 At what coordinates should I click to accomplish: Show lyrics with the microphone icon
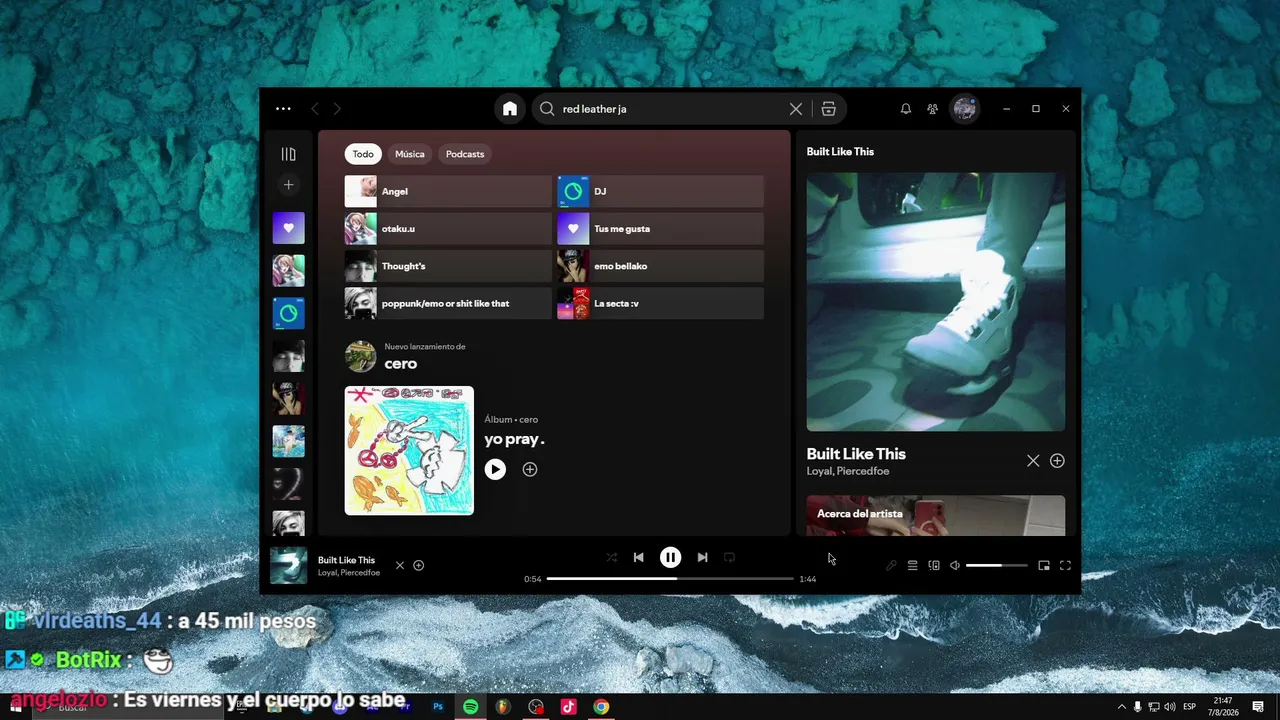pos(891,566)
